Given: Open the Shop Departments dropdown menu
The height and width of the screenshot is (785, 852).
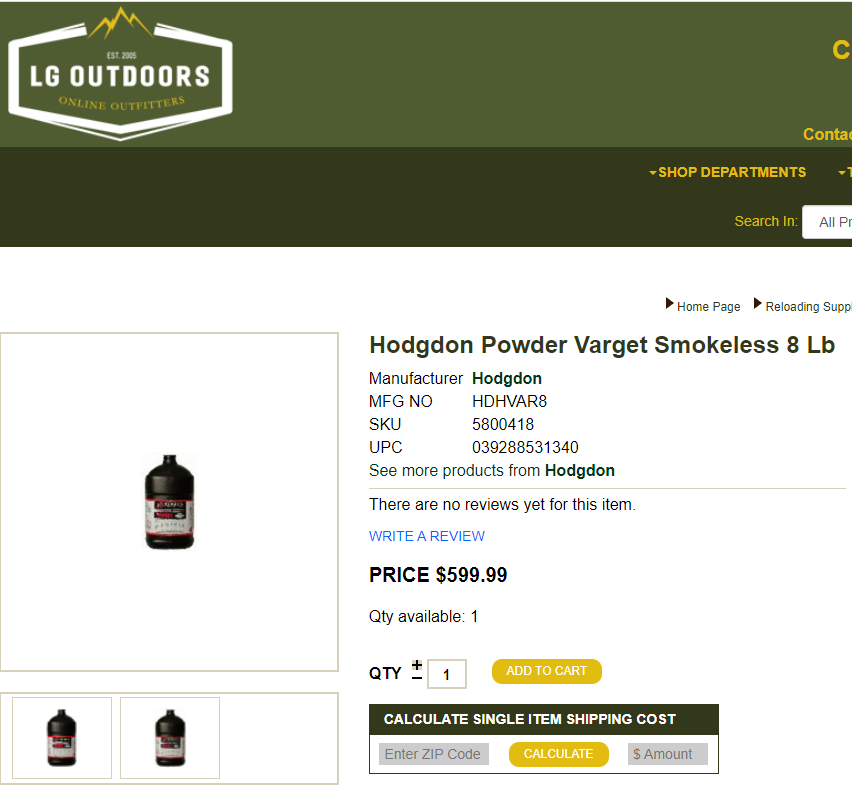Looking at the screenshot, I should pyautogui.click(x=727, y=172).
